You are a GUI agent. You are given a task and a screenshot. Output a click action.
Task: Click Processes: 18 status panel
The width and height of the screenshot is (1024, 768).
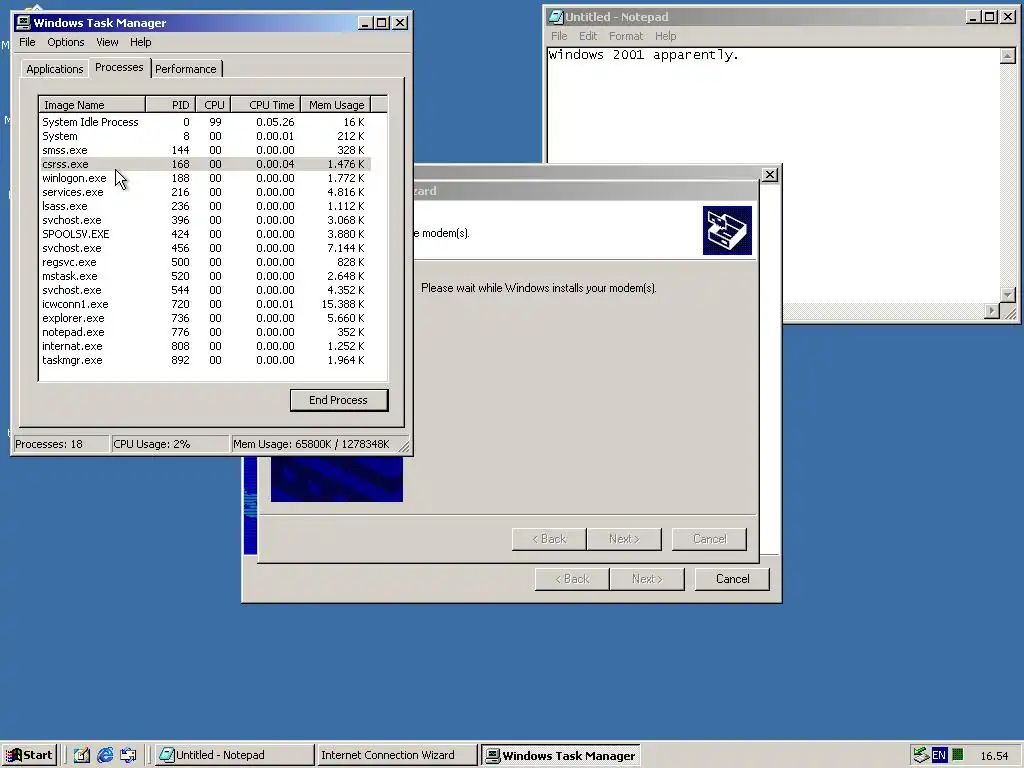coord(61,444)
